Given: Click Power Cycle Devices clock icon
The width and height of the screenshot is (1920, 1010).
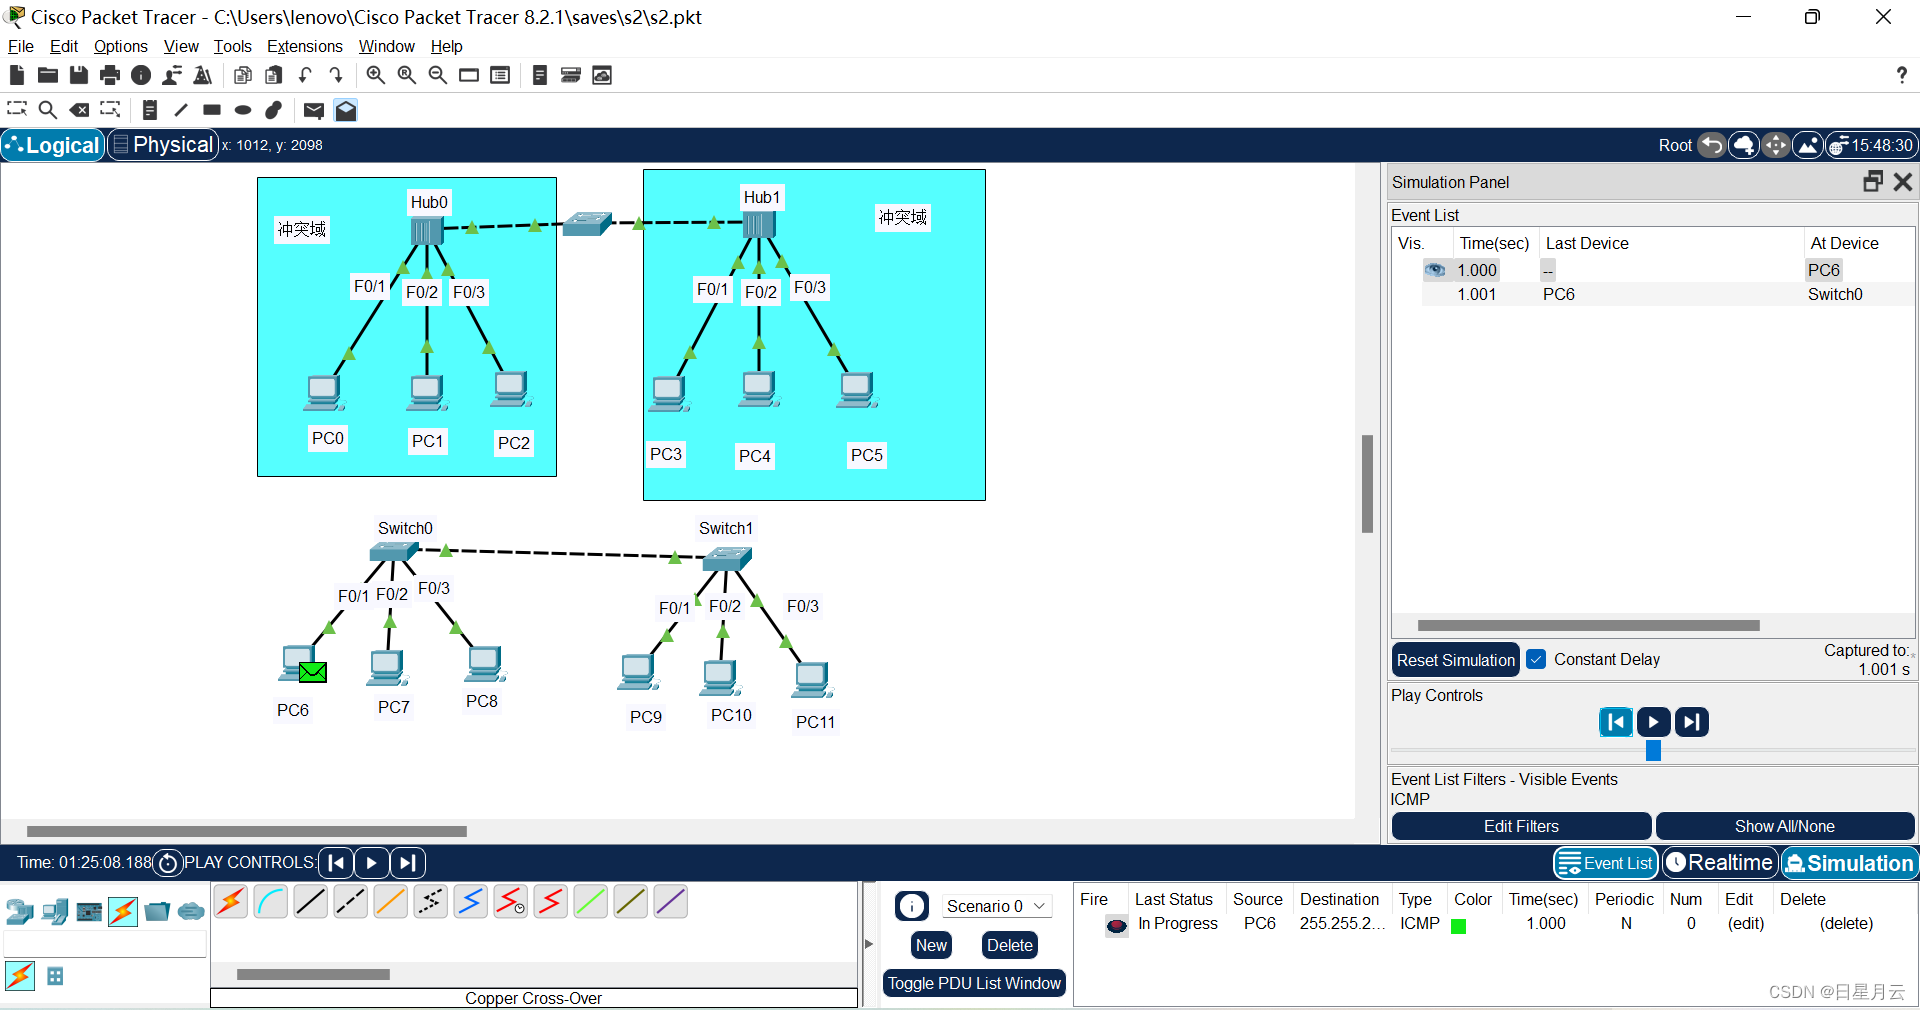Looking at the screenshot, I should click(168, 862).
